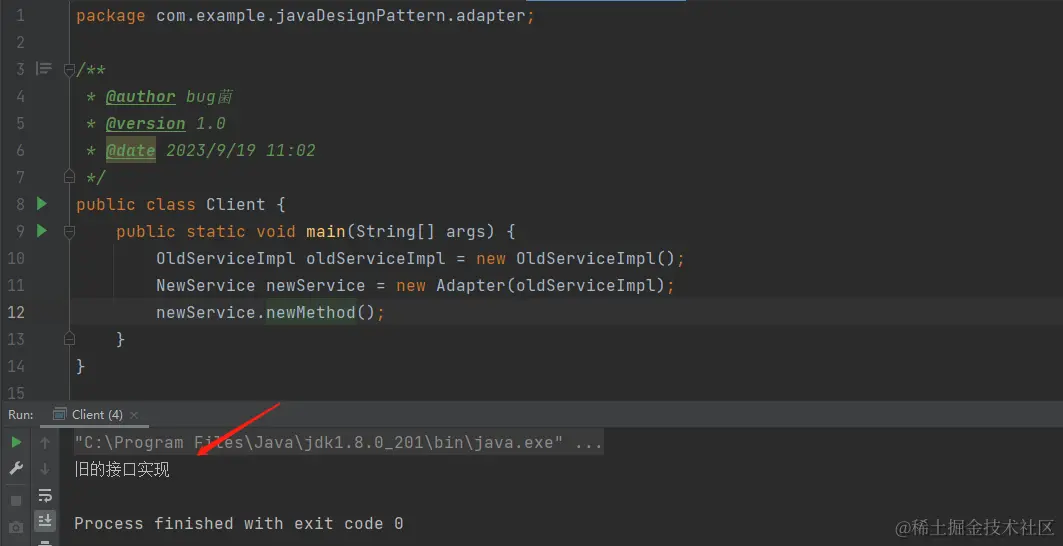Toggle rendered doc comment icon at line 3
The image size is (1063, 546).
pyautogui.click(x=44, y=69)
